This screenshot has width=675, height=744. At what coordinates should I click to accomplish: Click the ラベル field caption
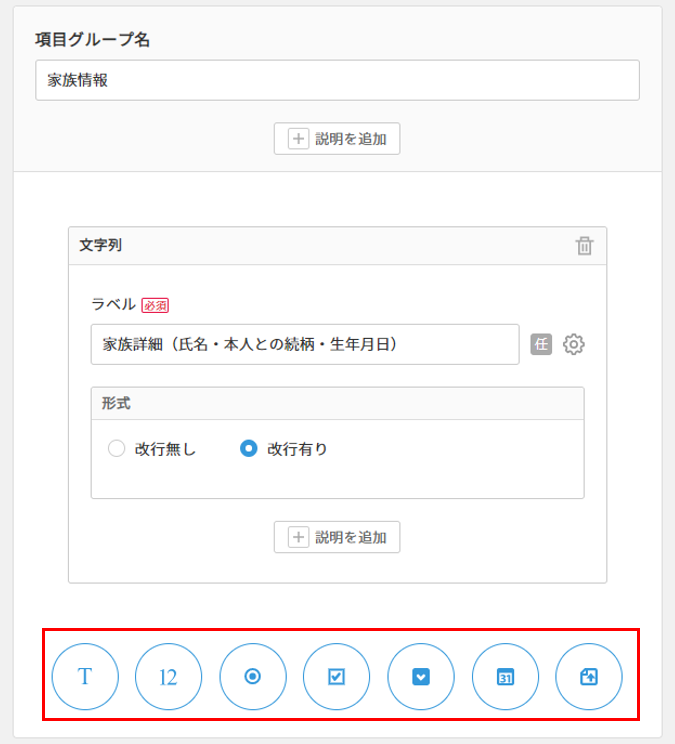click(x=113, y=304)
